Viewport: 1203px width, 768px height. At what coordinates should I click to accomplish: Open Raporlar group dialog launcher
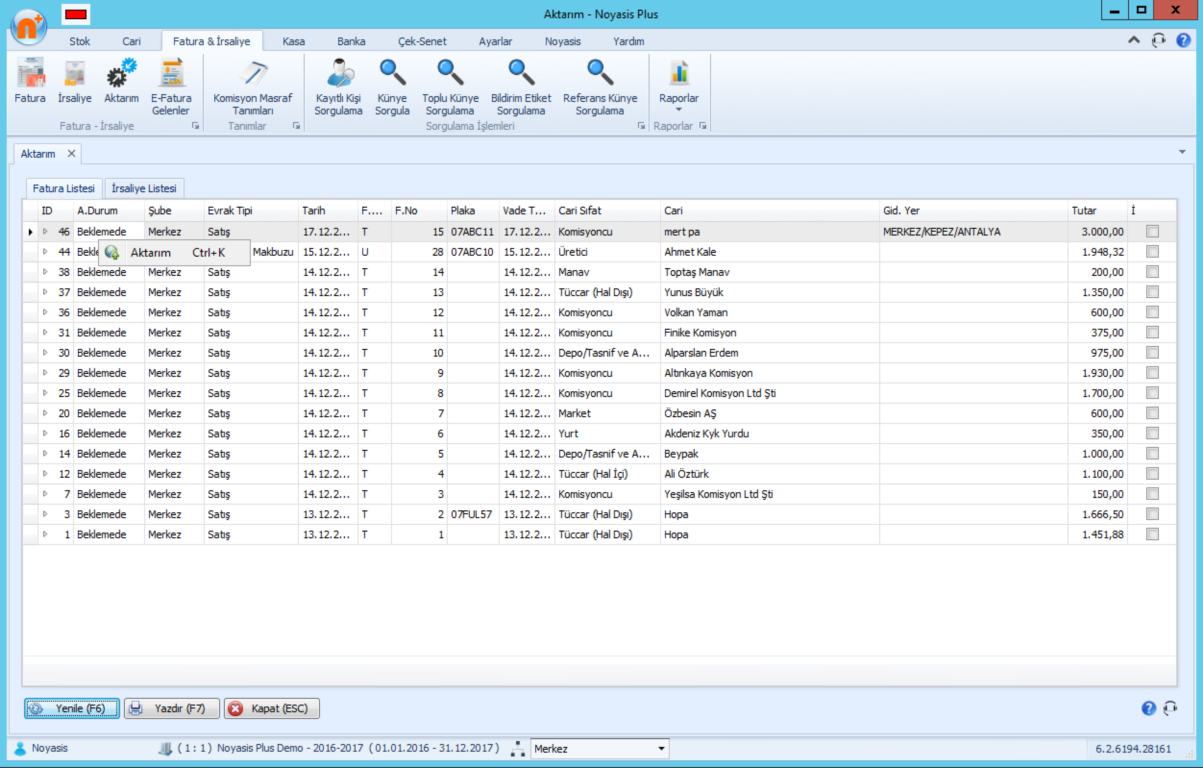[703, 126]
